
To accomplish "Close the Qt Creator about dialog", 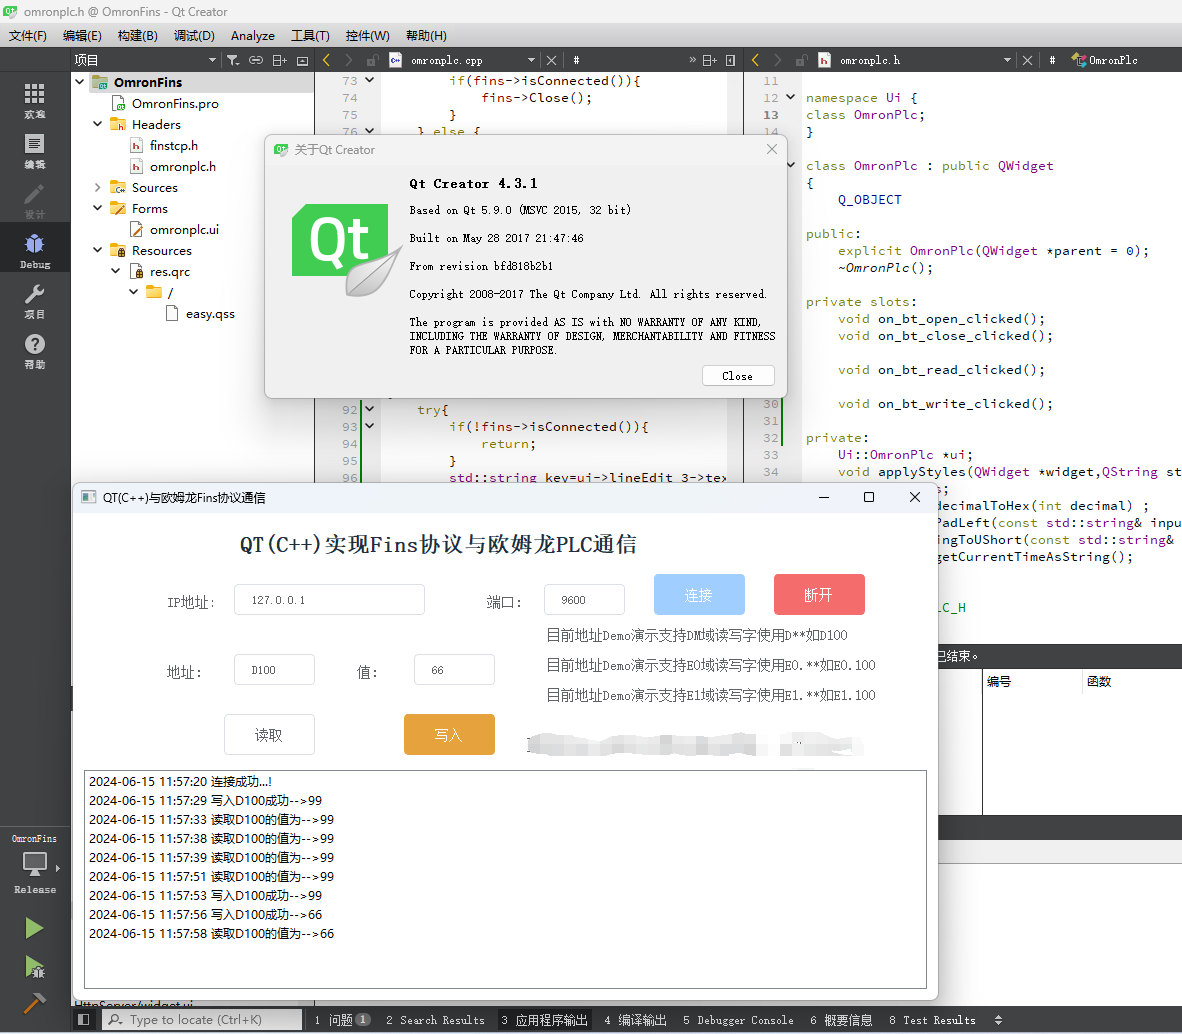I will (x=738, y=375).
